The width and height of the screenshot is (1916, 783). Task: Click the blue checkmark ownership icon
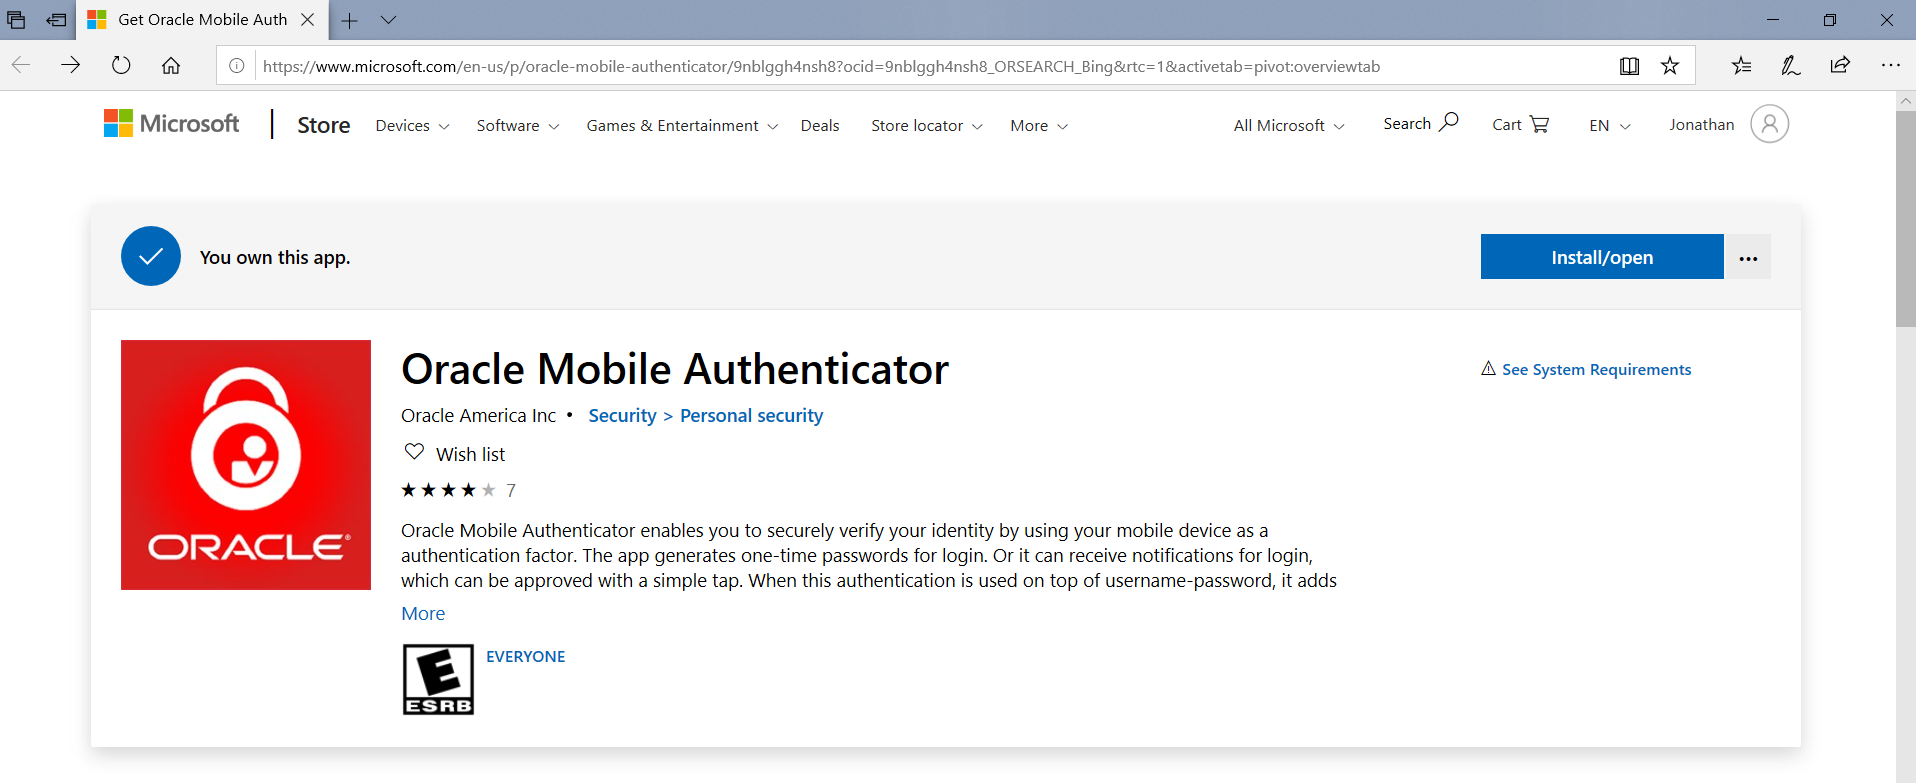coord(151,256)
